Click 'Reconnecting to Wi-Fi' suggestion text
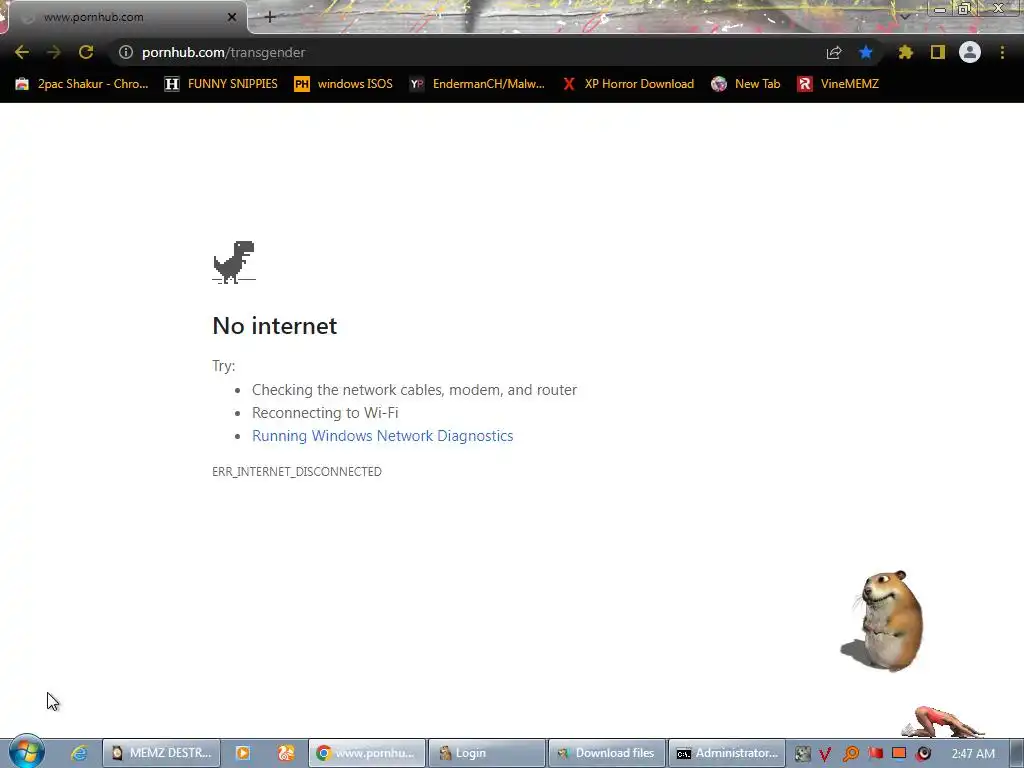Screen dimensions: 1024x768 (x=325, y=413)
